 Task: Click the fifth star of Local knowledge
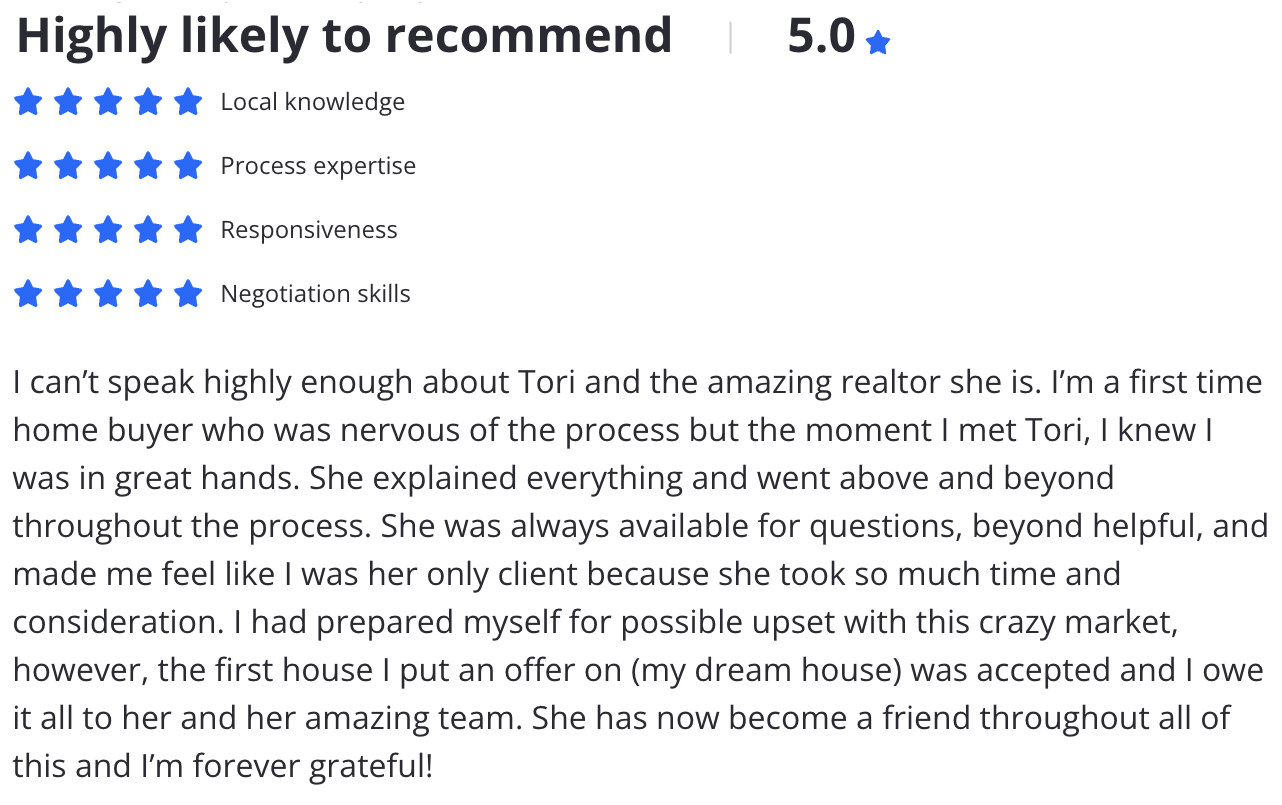[188, 102]
